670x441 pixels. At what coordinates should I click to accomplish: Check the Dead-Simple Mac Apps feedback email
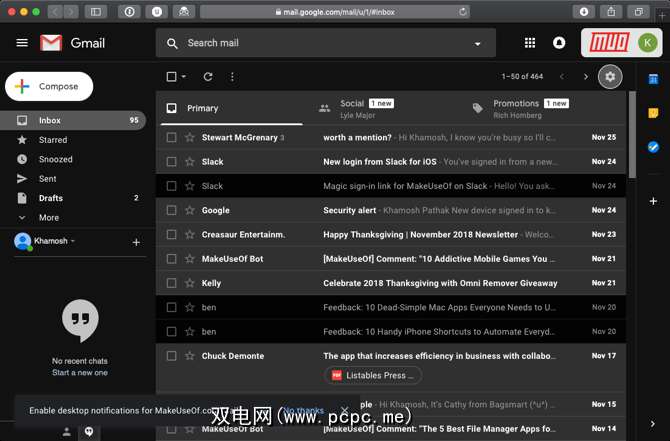coord(171,307)
